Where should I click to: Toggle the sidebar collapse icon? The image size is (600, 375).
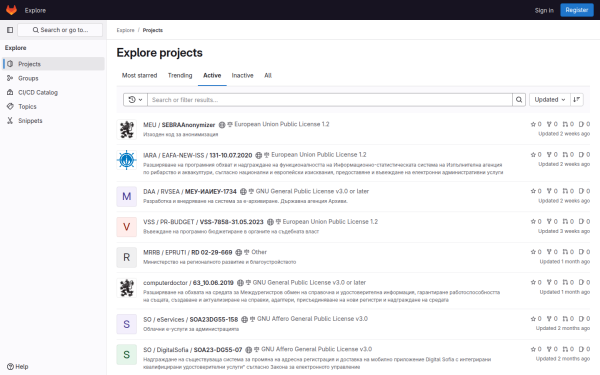click(10, 30)
